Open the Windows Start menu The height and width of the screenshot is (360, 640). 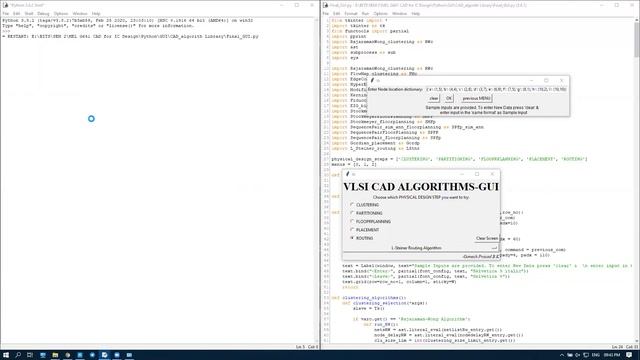(6, 355)
